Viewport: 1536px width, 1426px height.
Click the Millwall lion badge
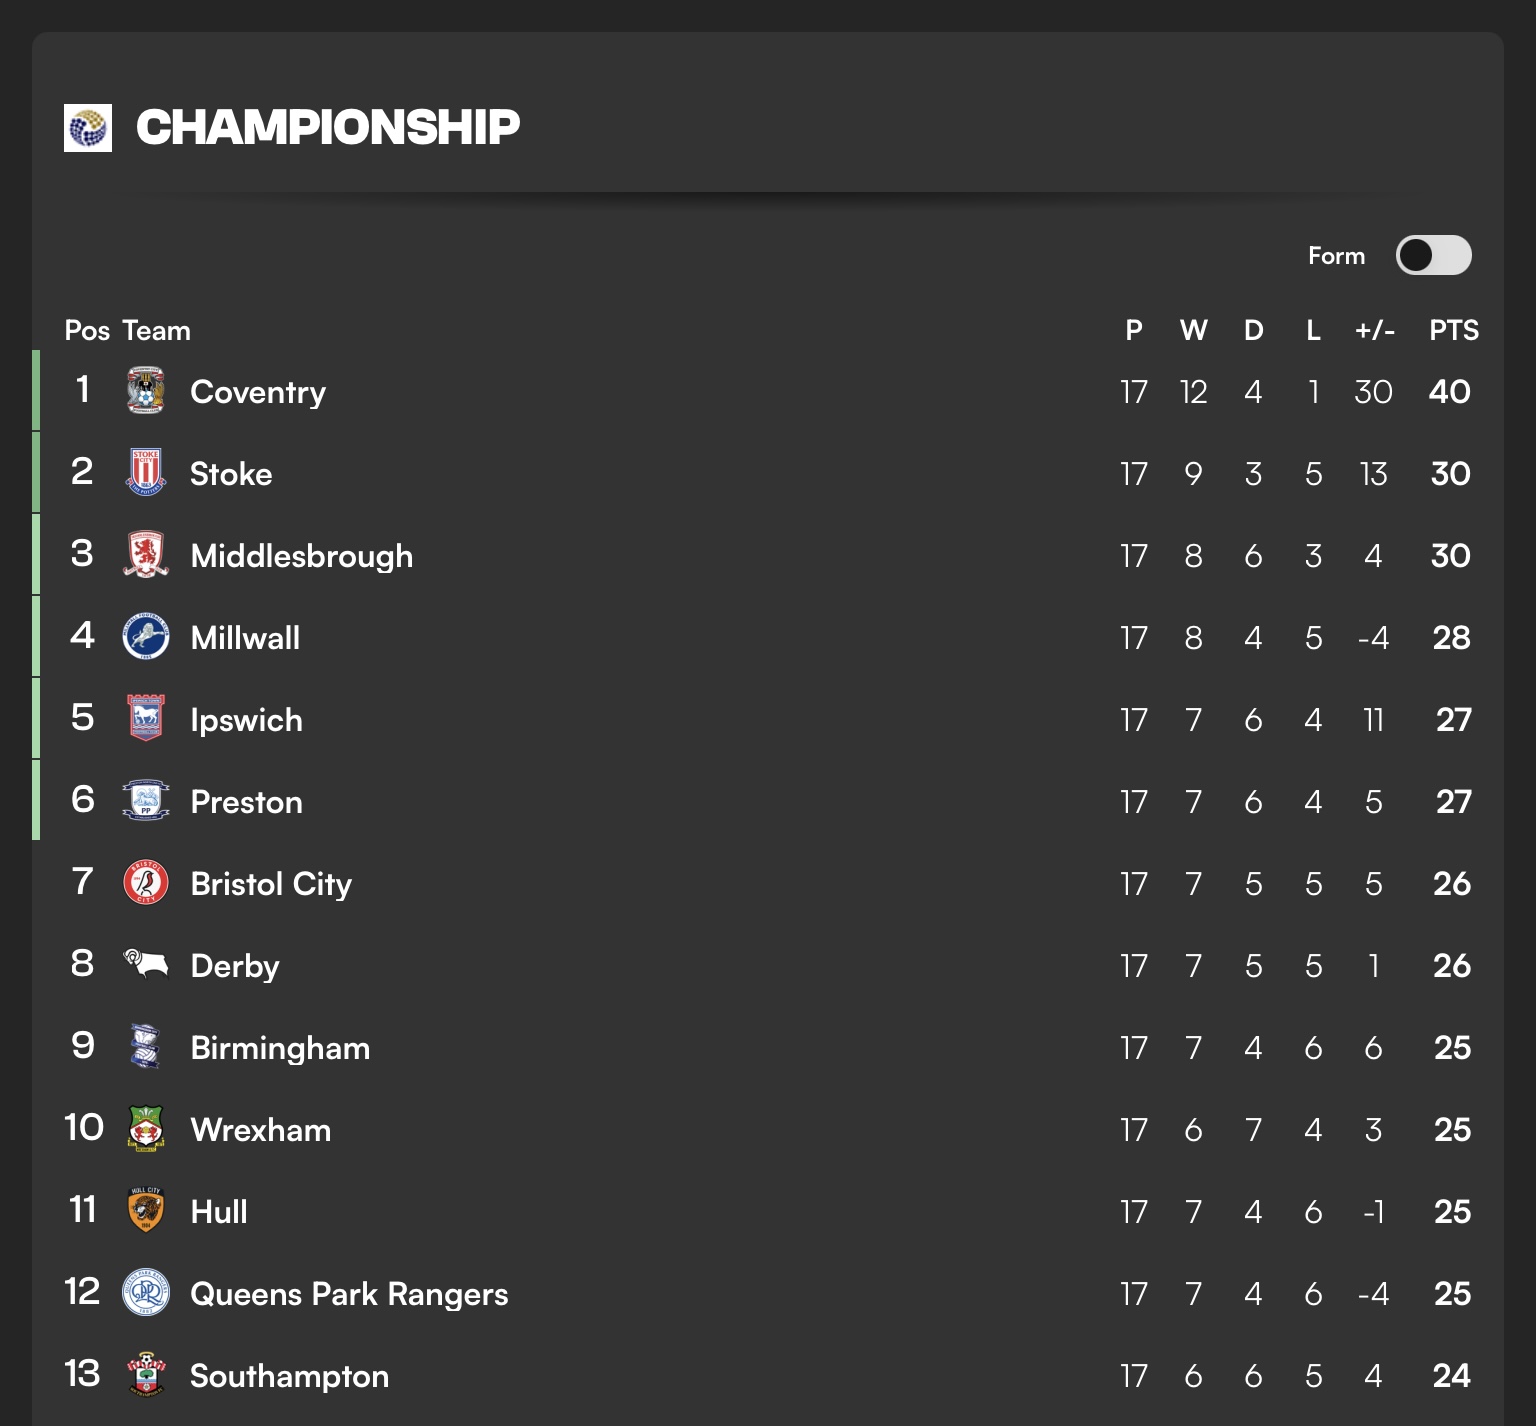146,637
